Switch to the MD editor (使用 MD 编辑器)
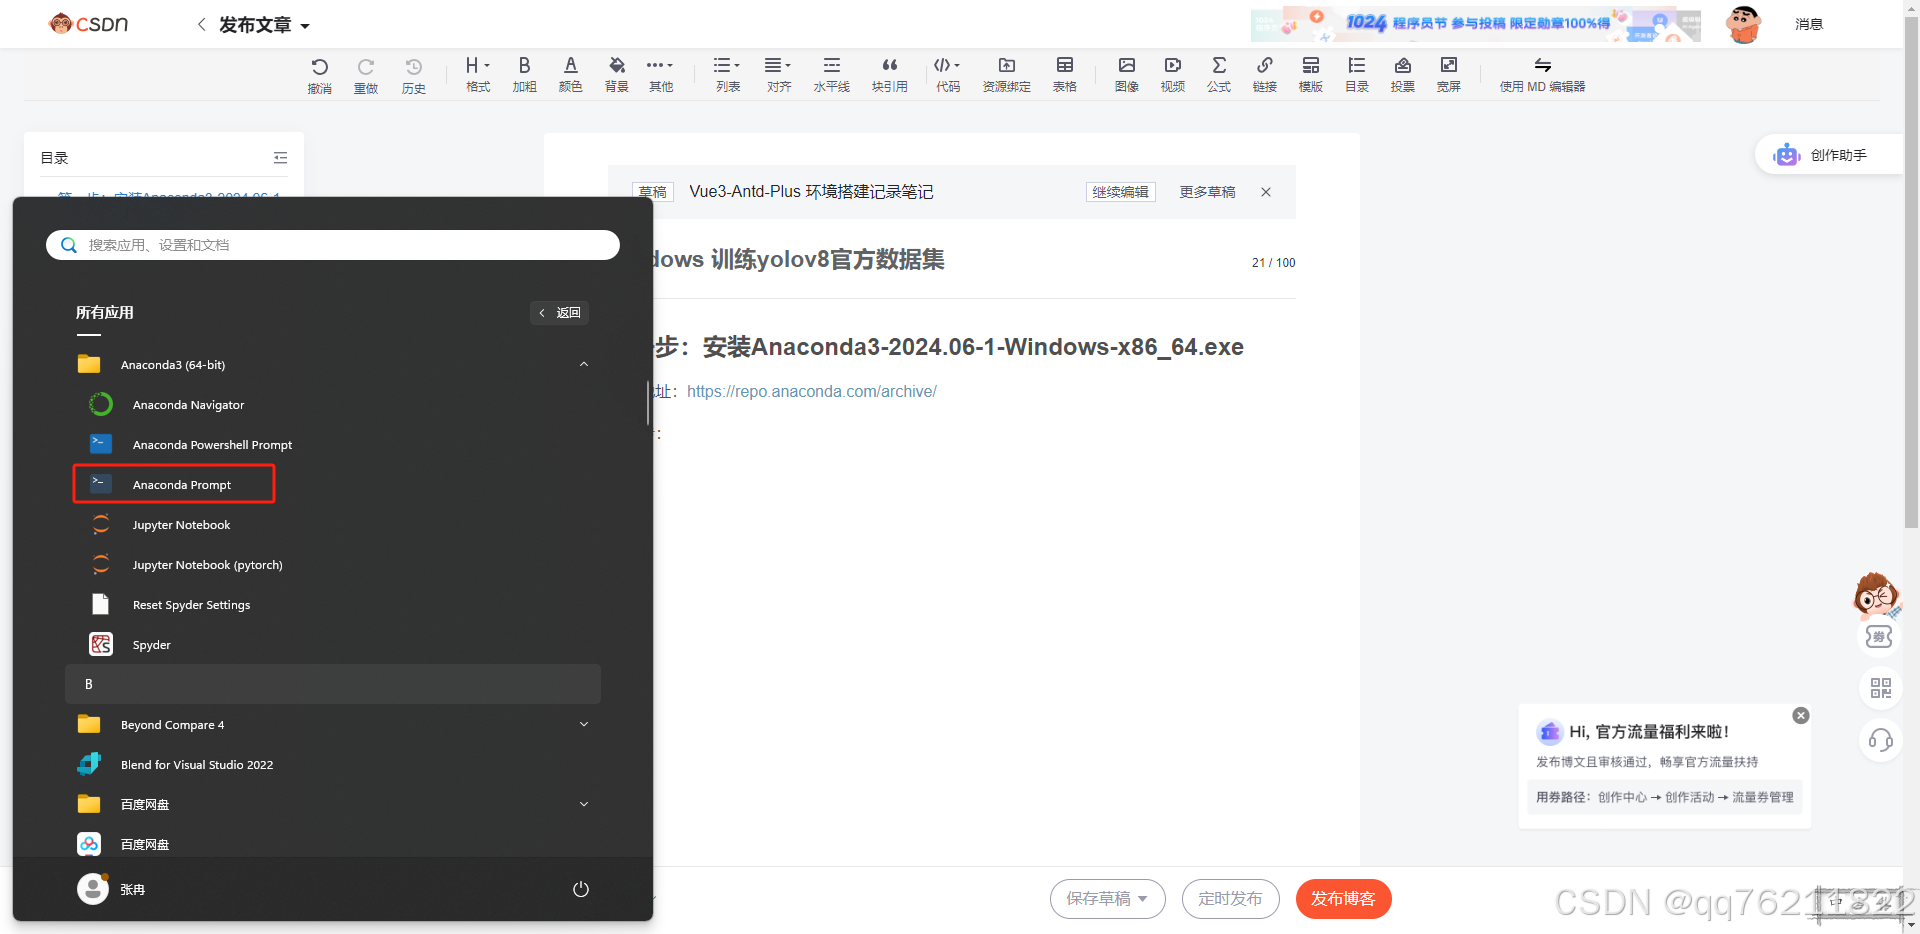Viewport: 1920px width, 934px height. click(x=1542, y=74)
